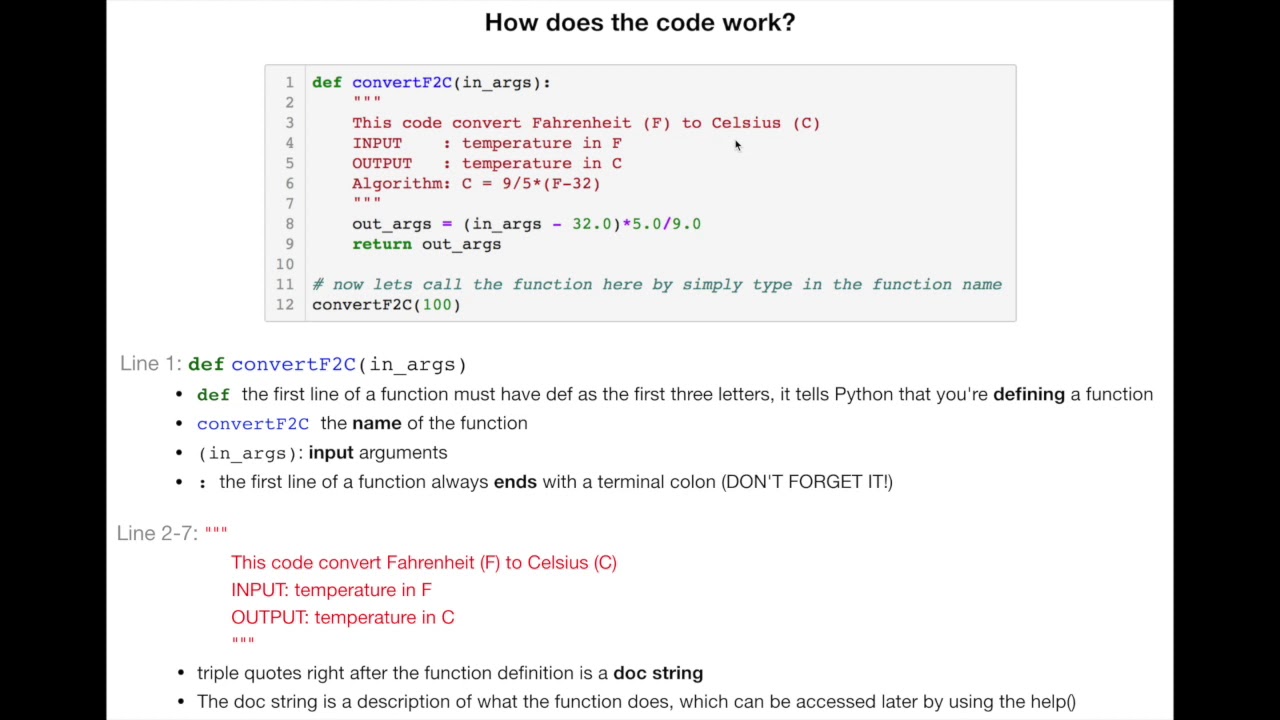Click the Algorithm docstring line in the code

coord(476,184)
